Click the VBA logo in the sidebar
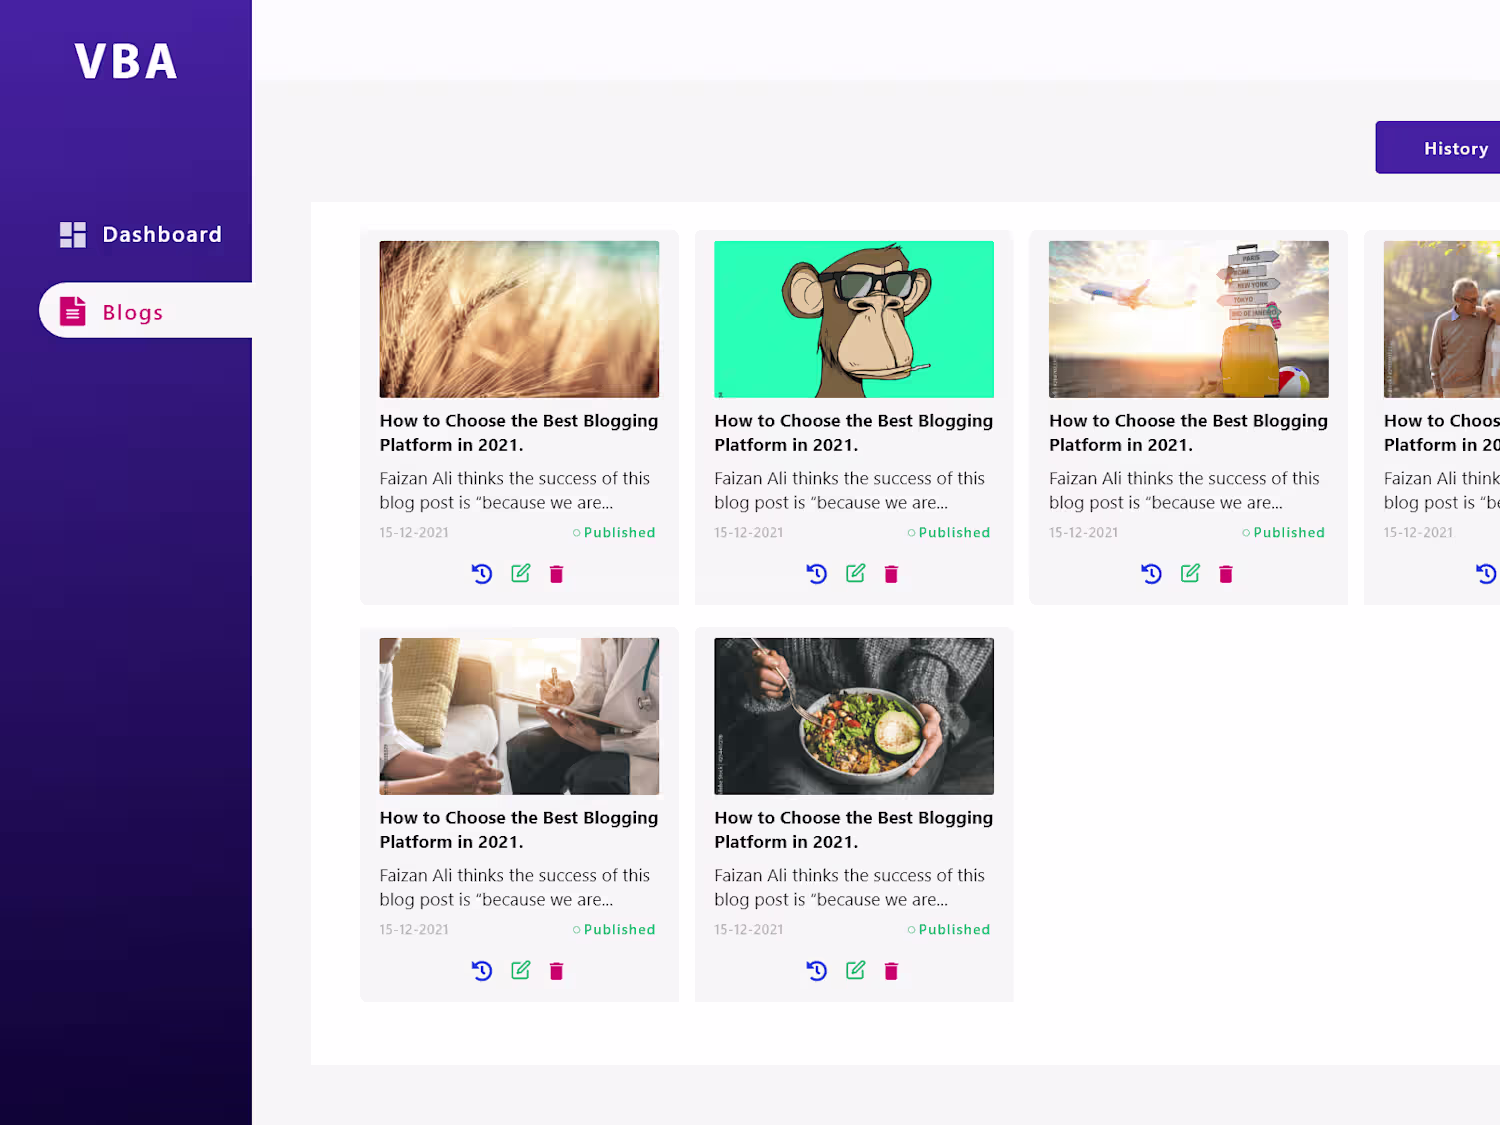This screenshot has width=1500, height=1125. [x=126, y=62]
